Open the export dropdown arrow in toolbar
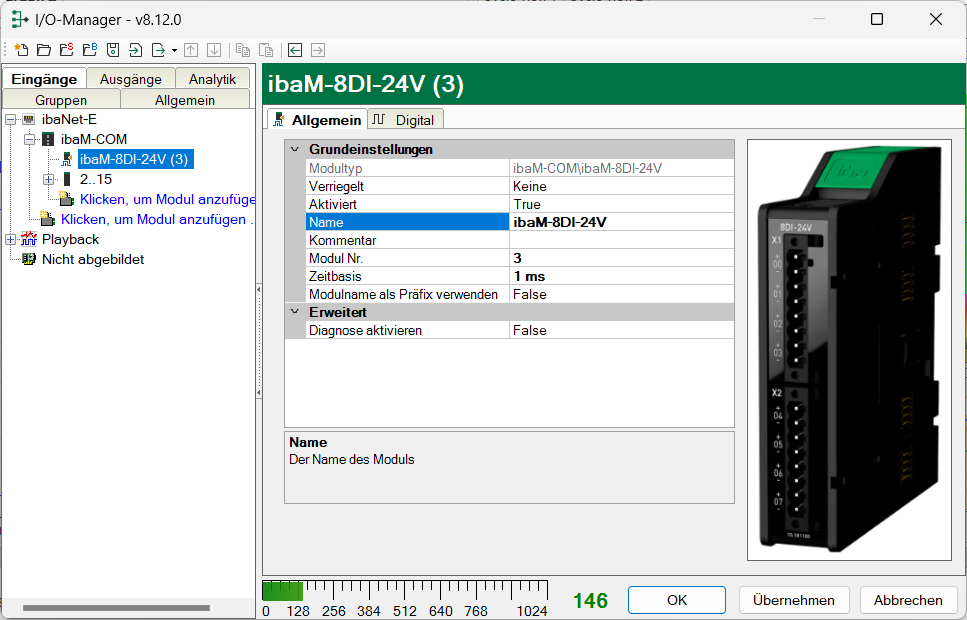The image size is (967, 620). point(175,51)
